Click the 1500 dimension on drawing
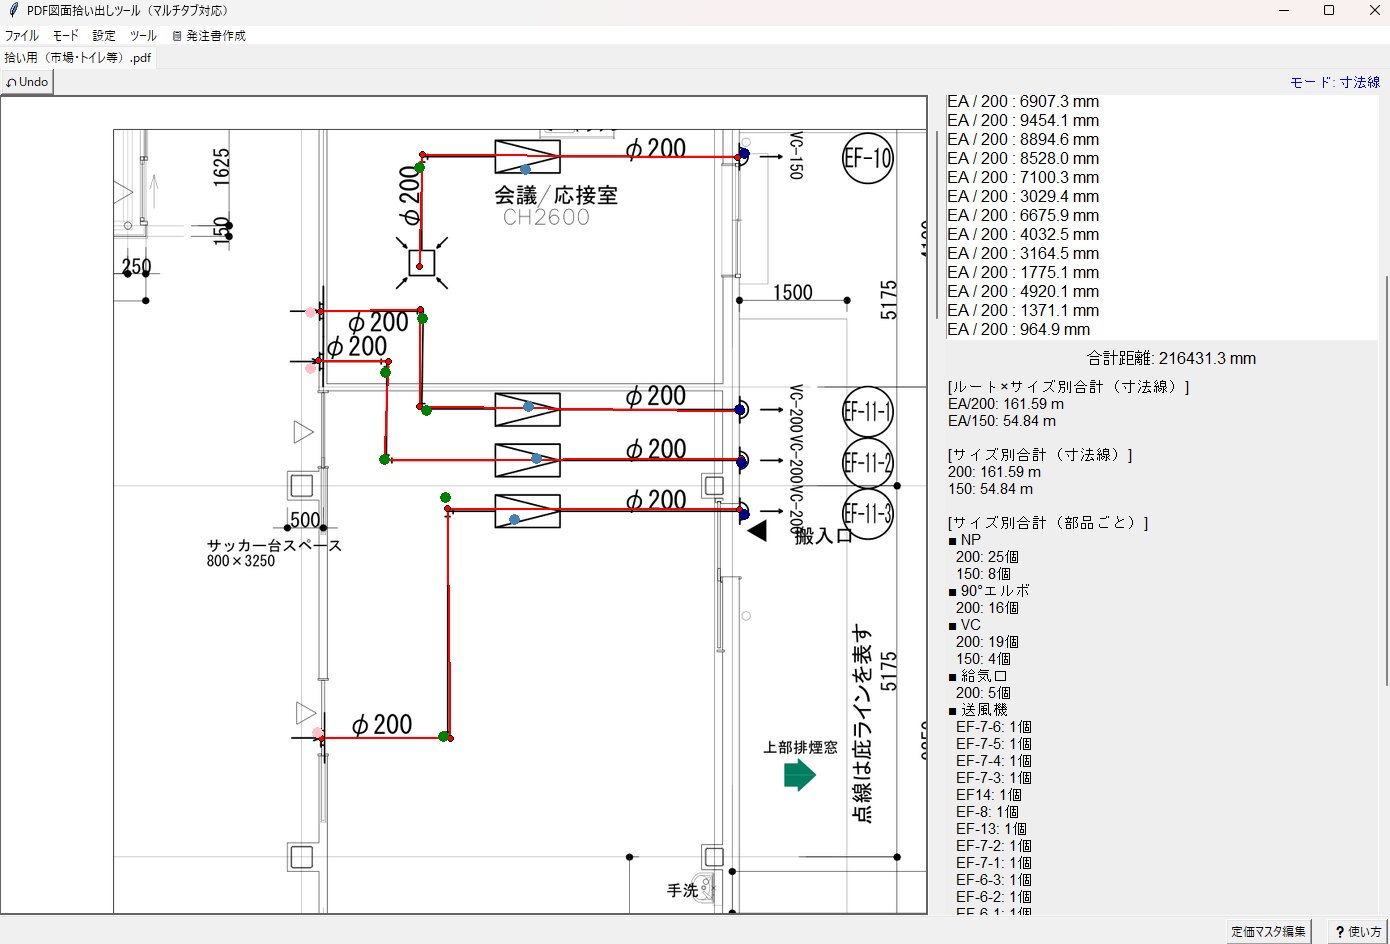This screenshot has height=944, width=1390. (792, 293)
